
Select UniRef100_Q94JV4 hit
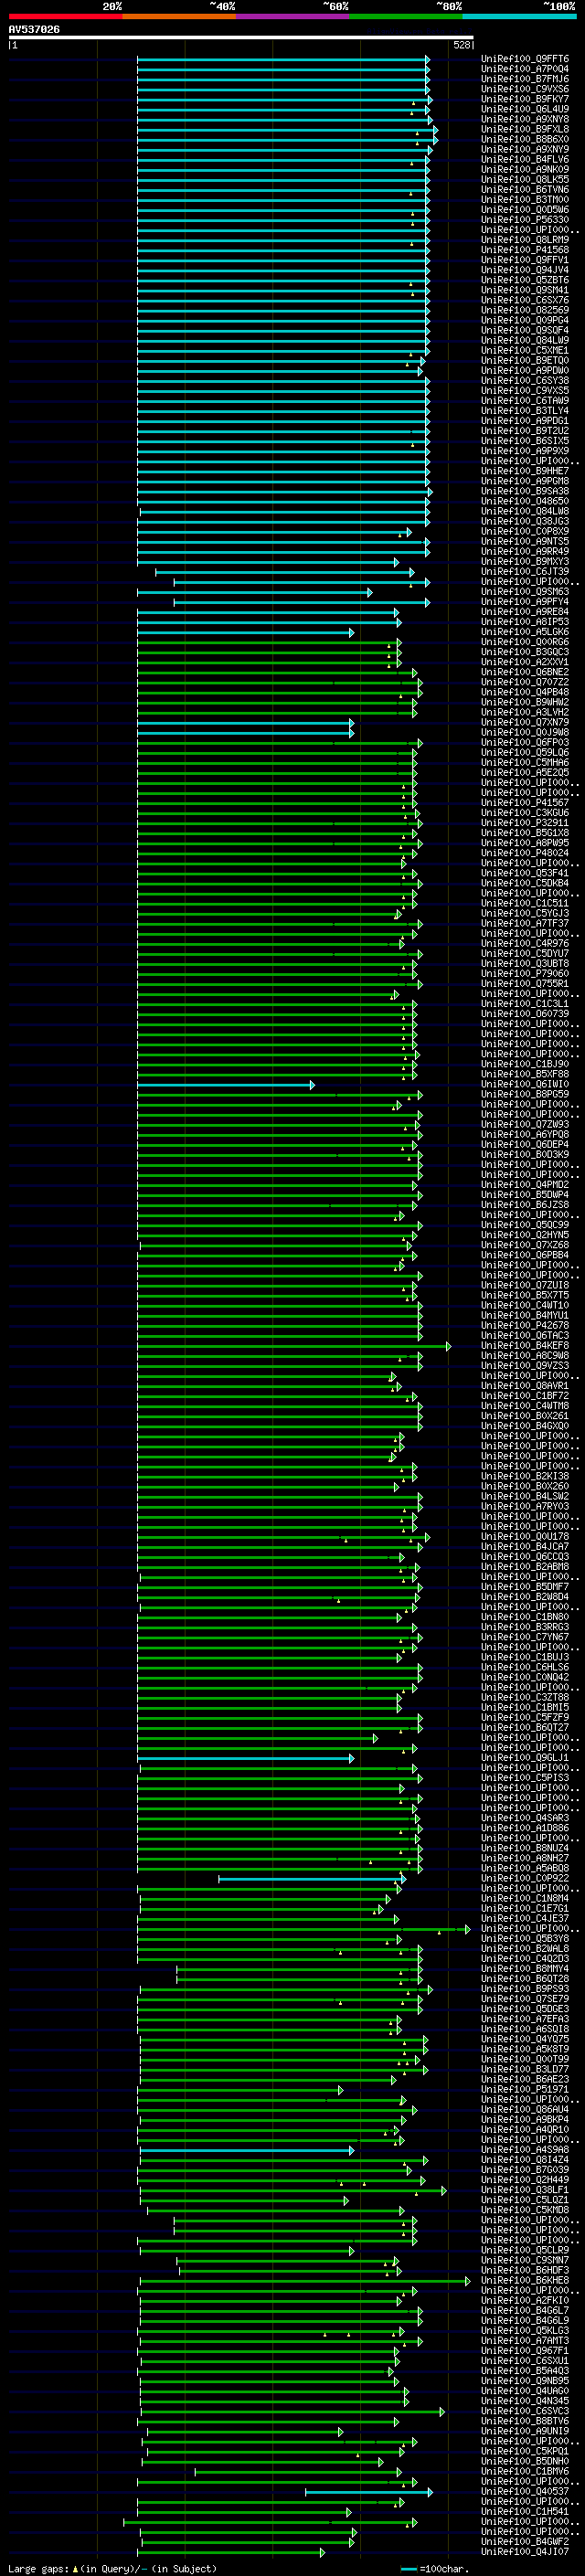525,270
